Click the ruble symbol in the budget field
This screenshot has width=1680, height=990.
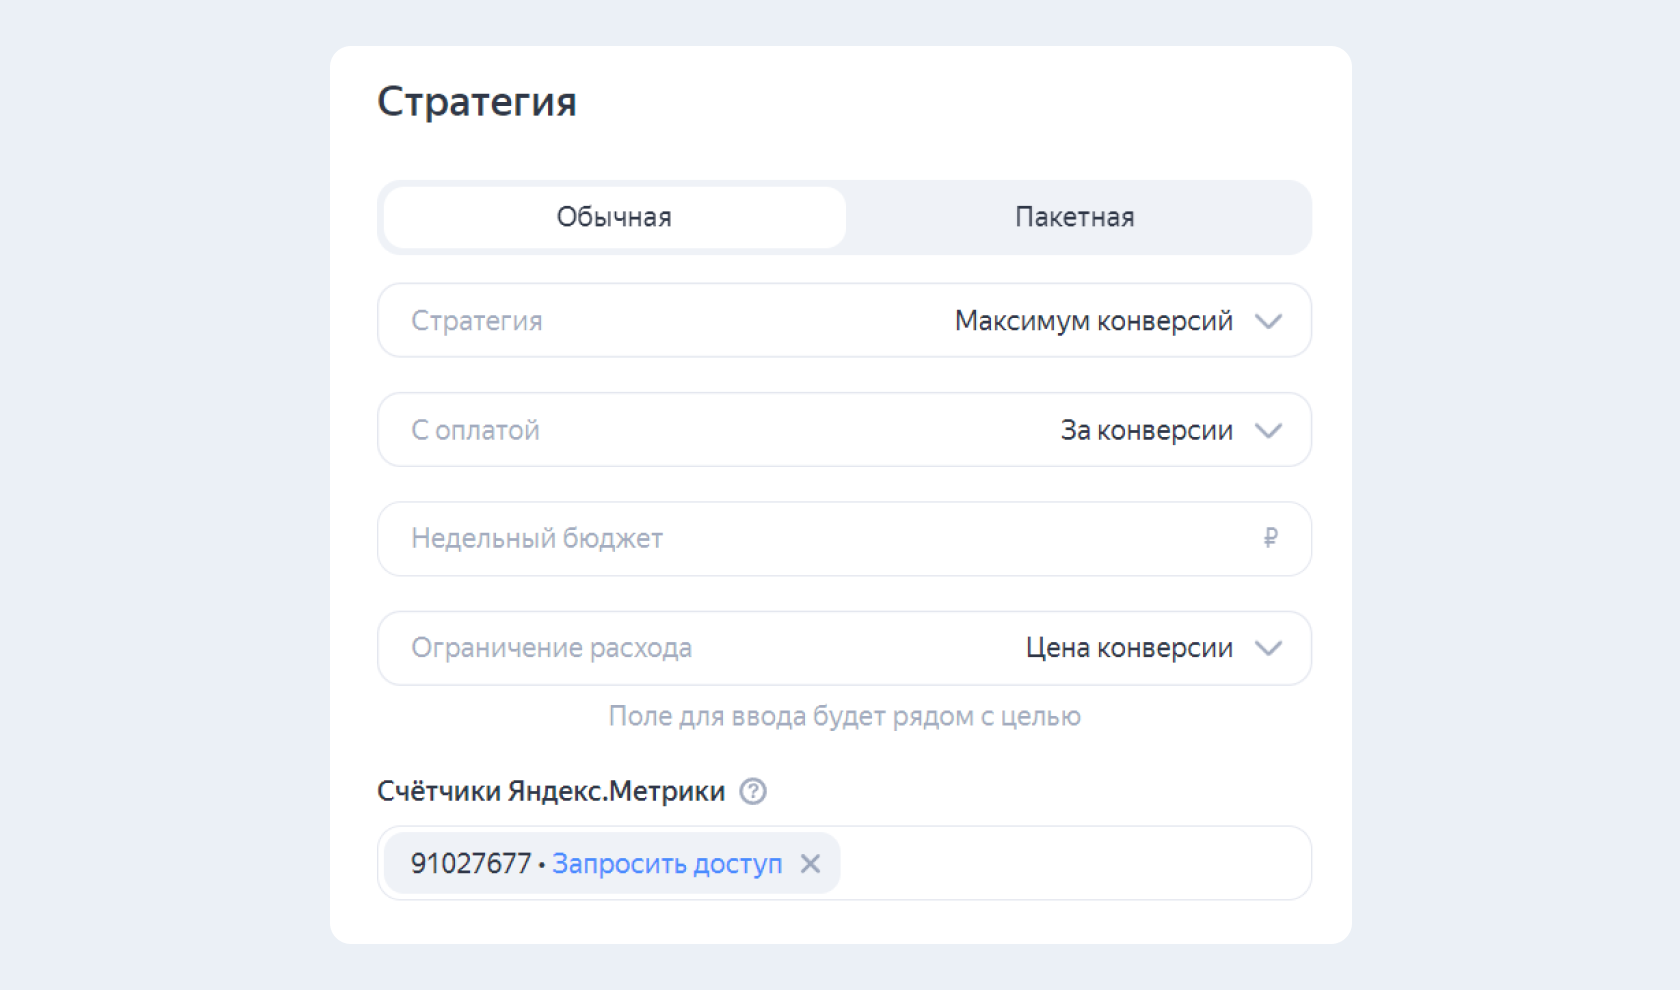pos(1268,539)
